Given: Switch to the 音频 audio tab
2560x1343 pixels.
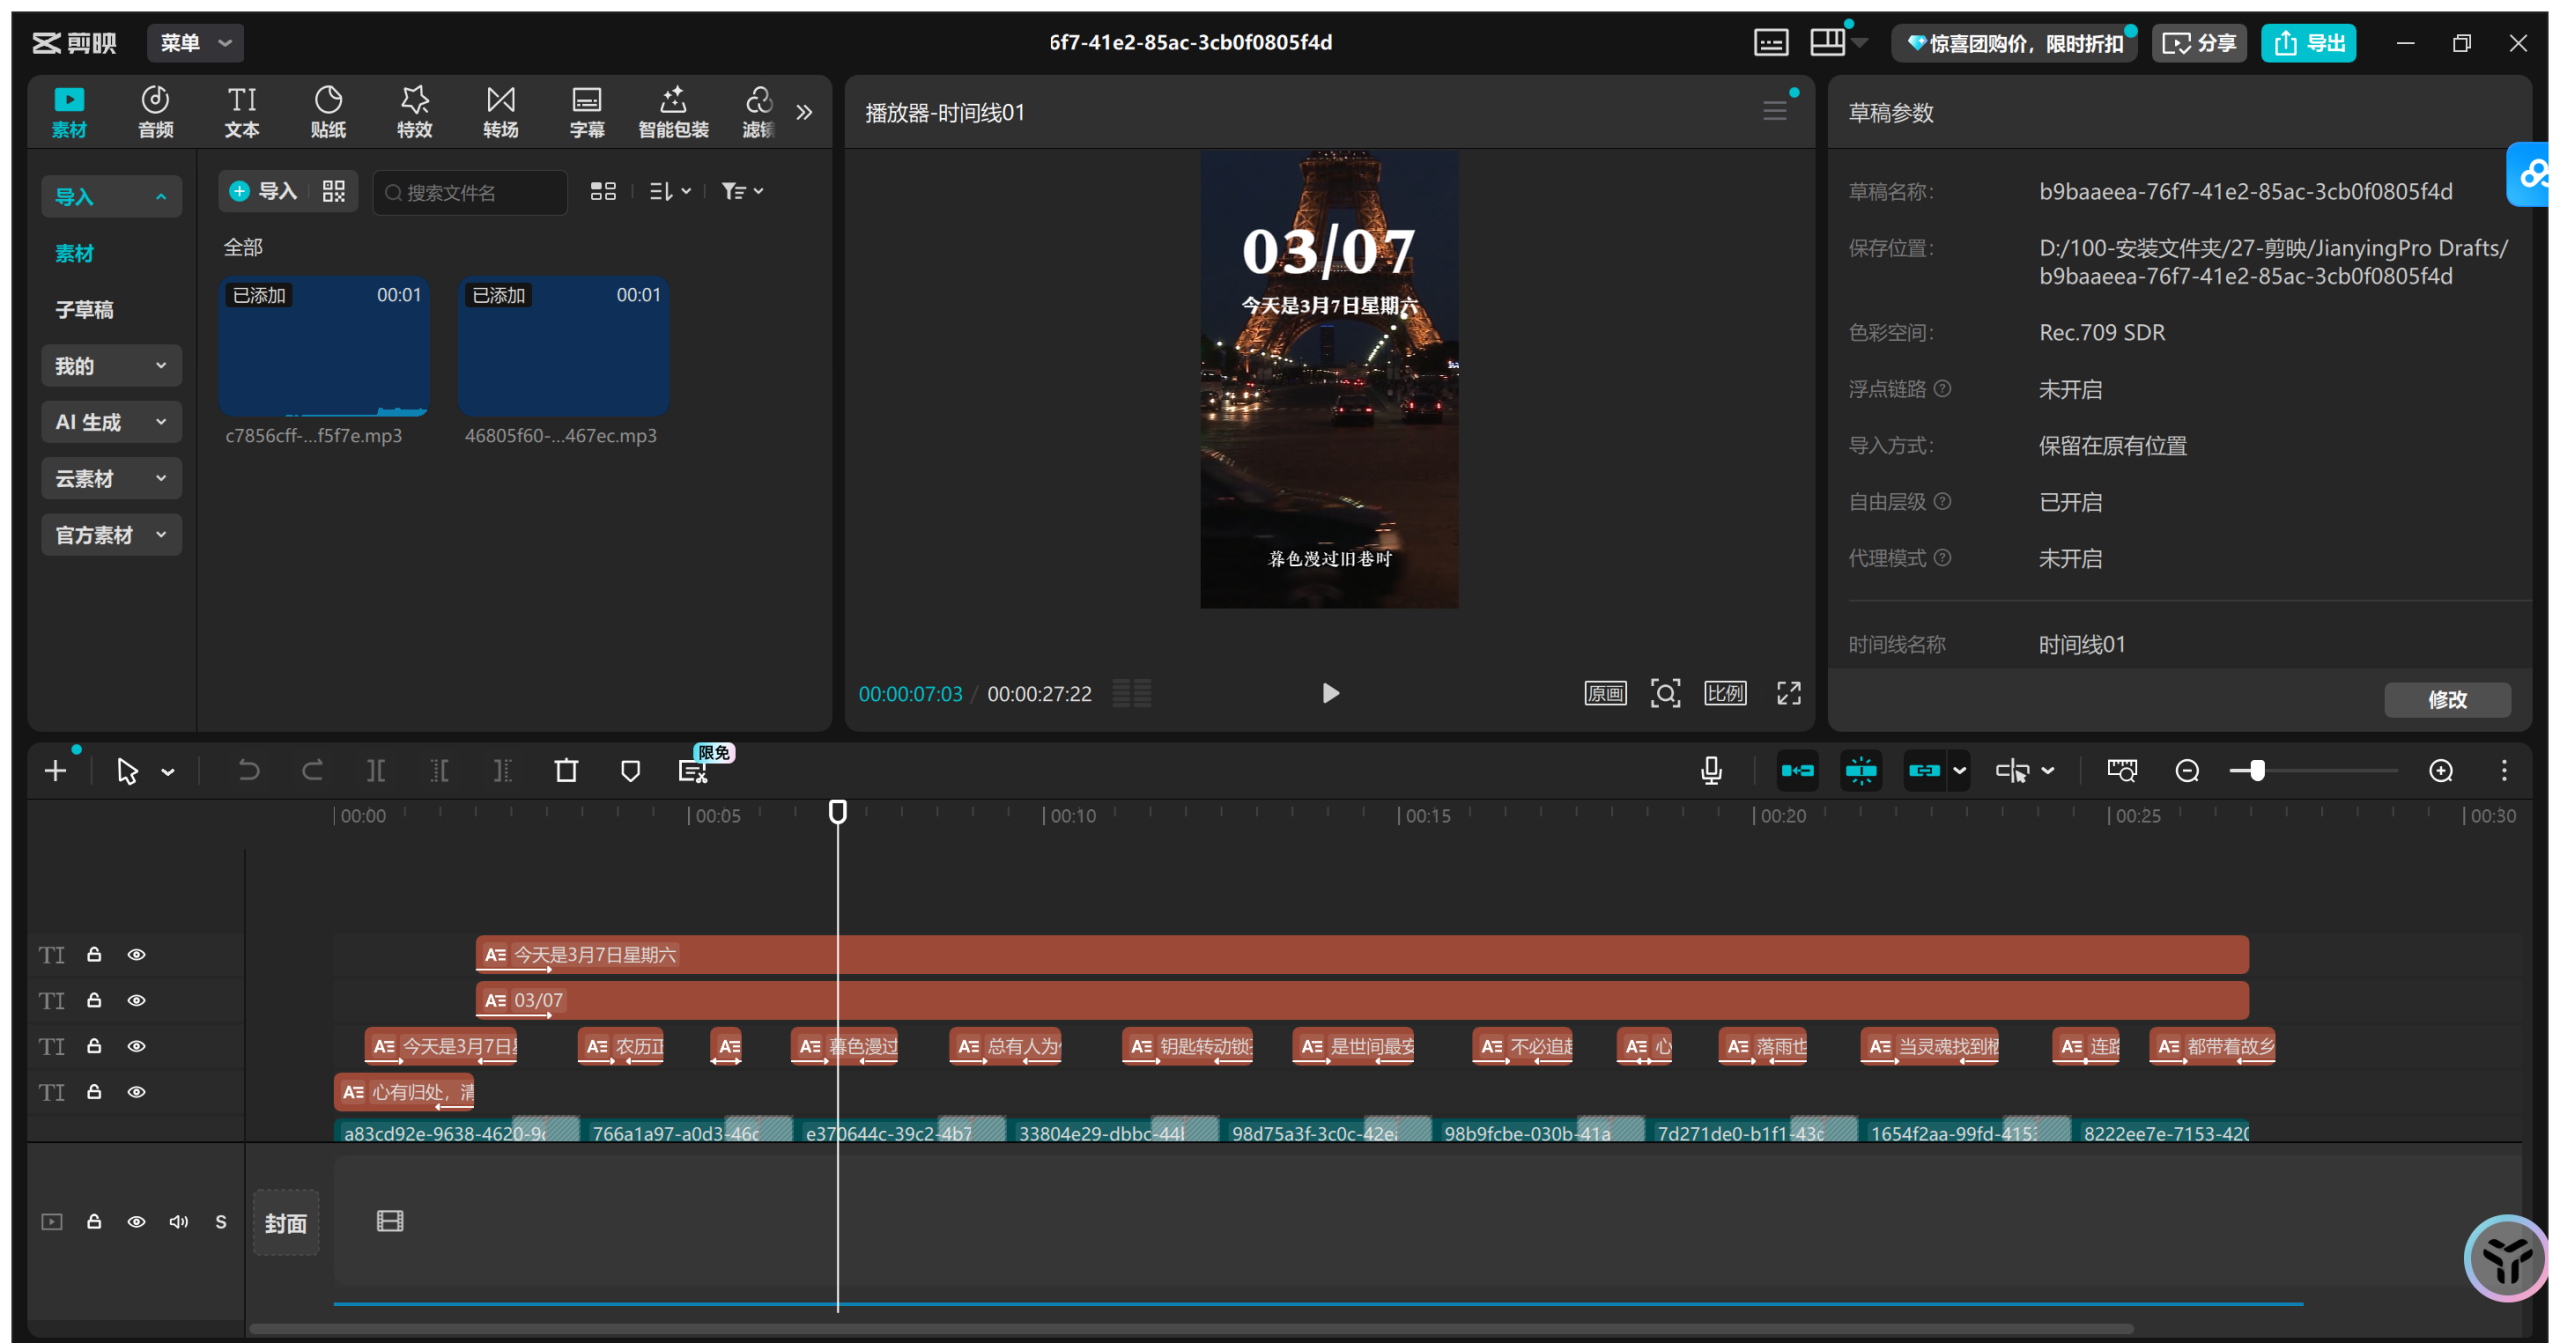Looking at the screenshot, I should click(x=155, y=111).
